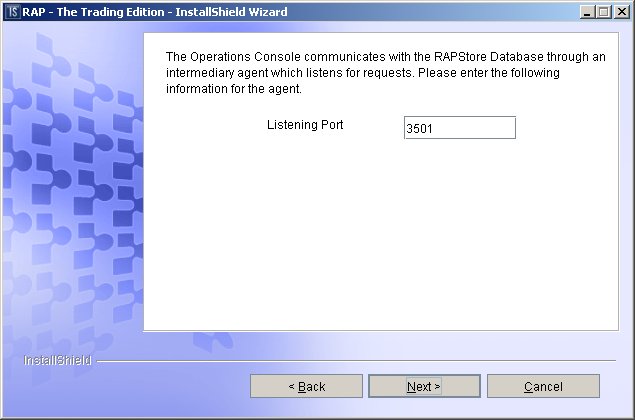Focus the Listening Port input field
This screenshot has height=420, width=635.
460,128
